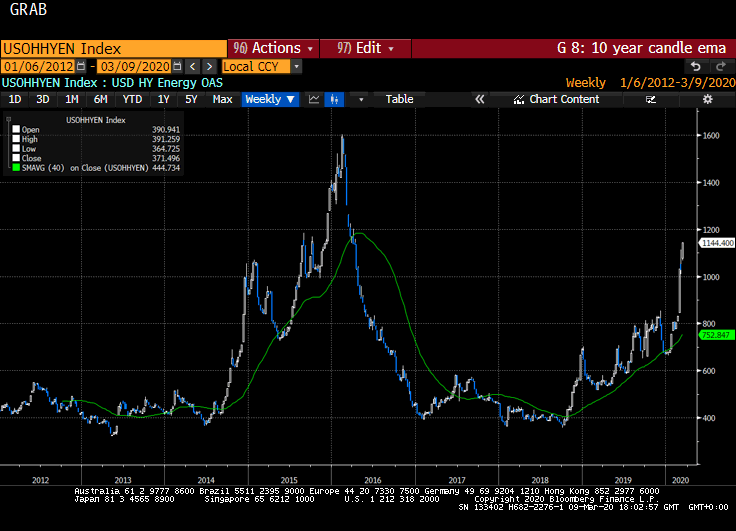This screenshot has width=736, height=531.
Task: Open chart type dropdown arrow
Action: point(360,100)
